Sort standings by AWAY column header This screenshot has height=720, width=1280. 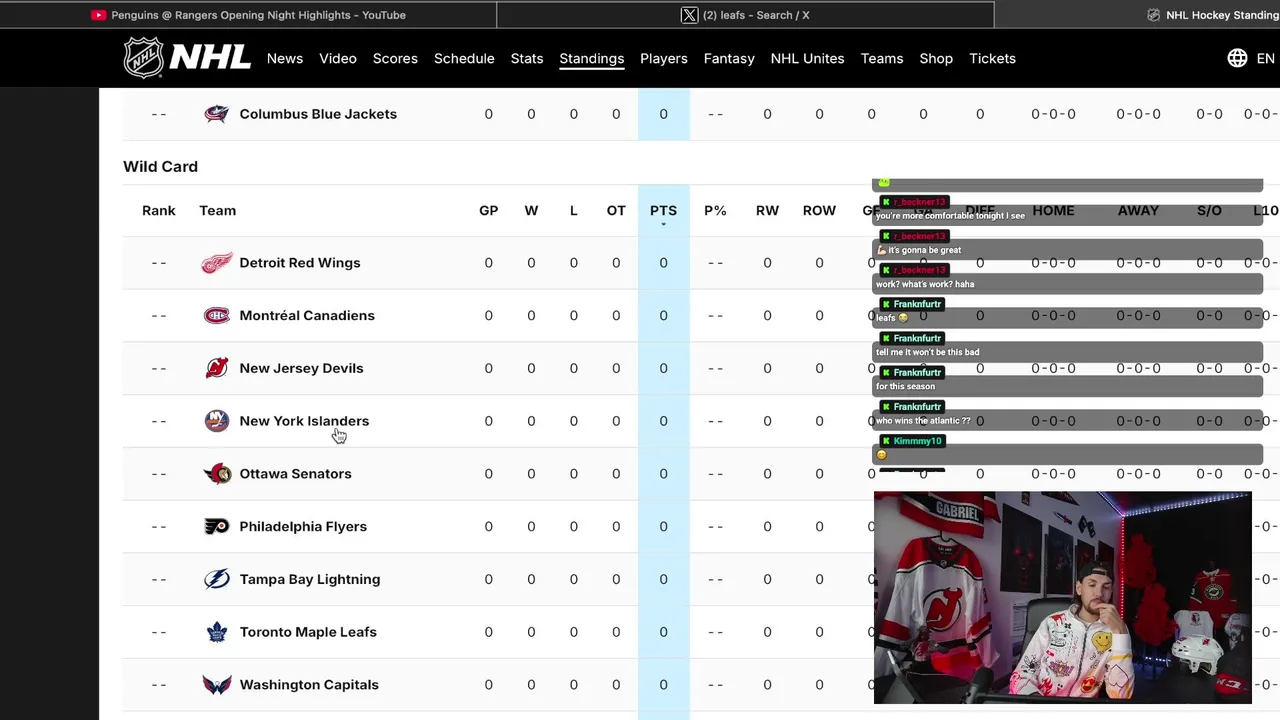[1138, 211]
